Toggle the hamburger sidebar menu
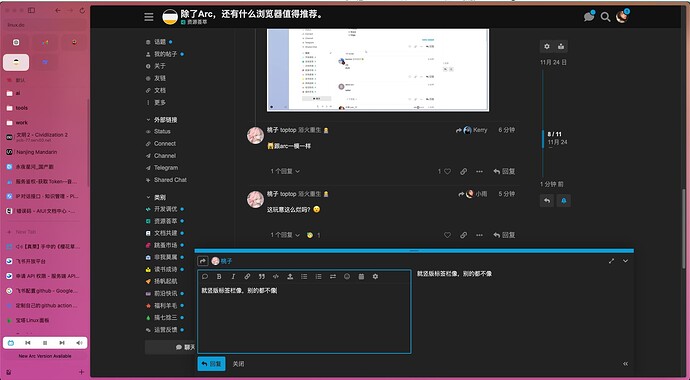Screen dimensions: 690x380 (x=149, y=17)
